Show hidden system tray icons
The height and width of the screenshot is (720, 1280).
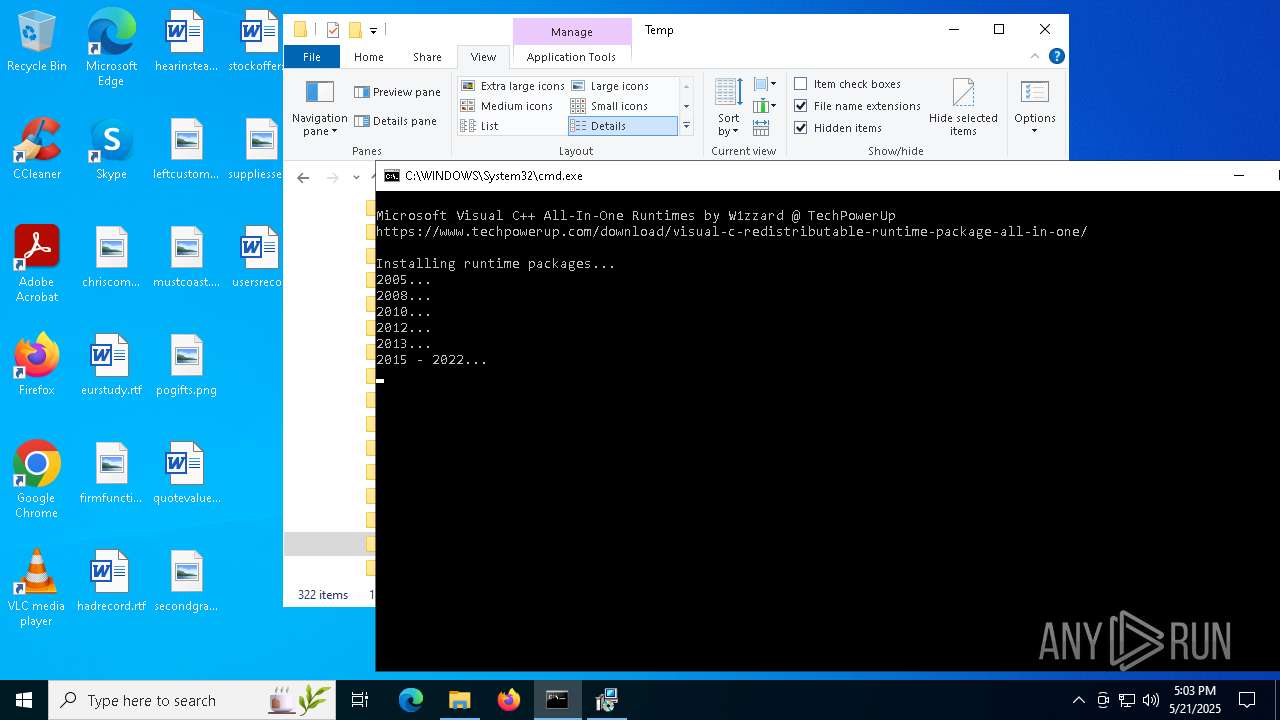pyautogui.click(x=1078, y=700)
